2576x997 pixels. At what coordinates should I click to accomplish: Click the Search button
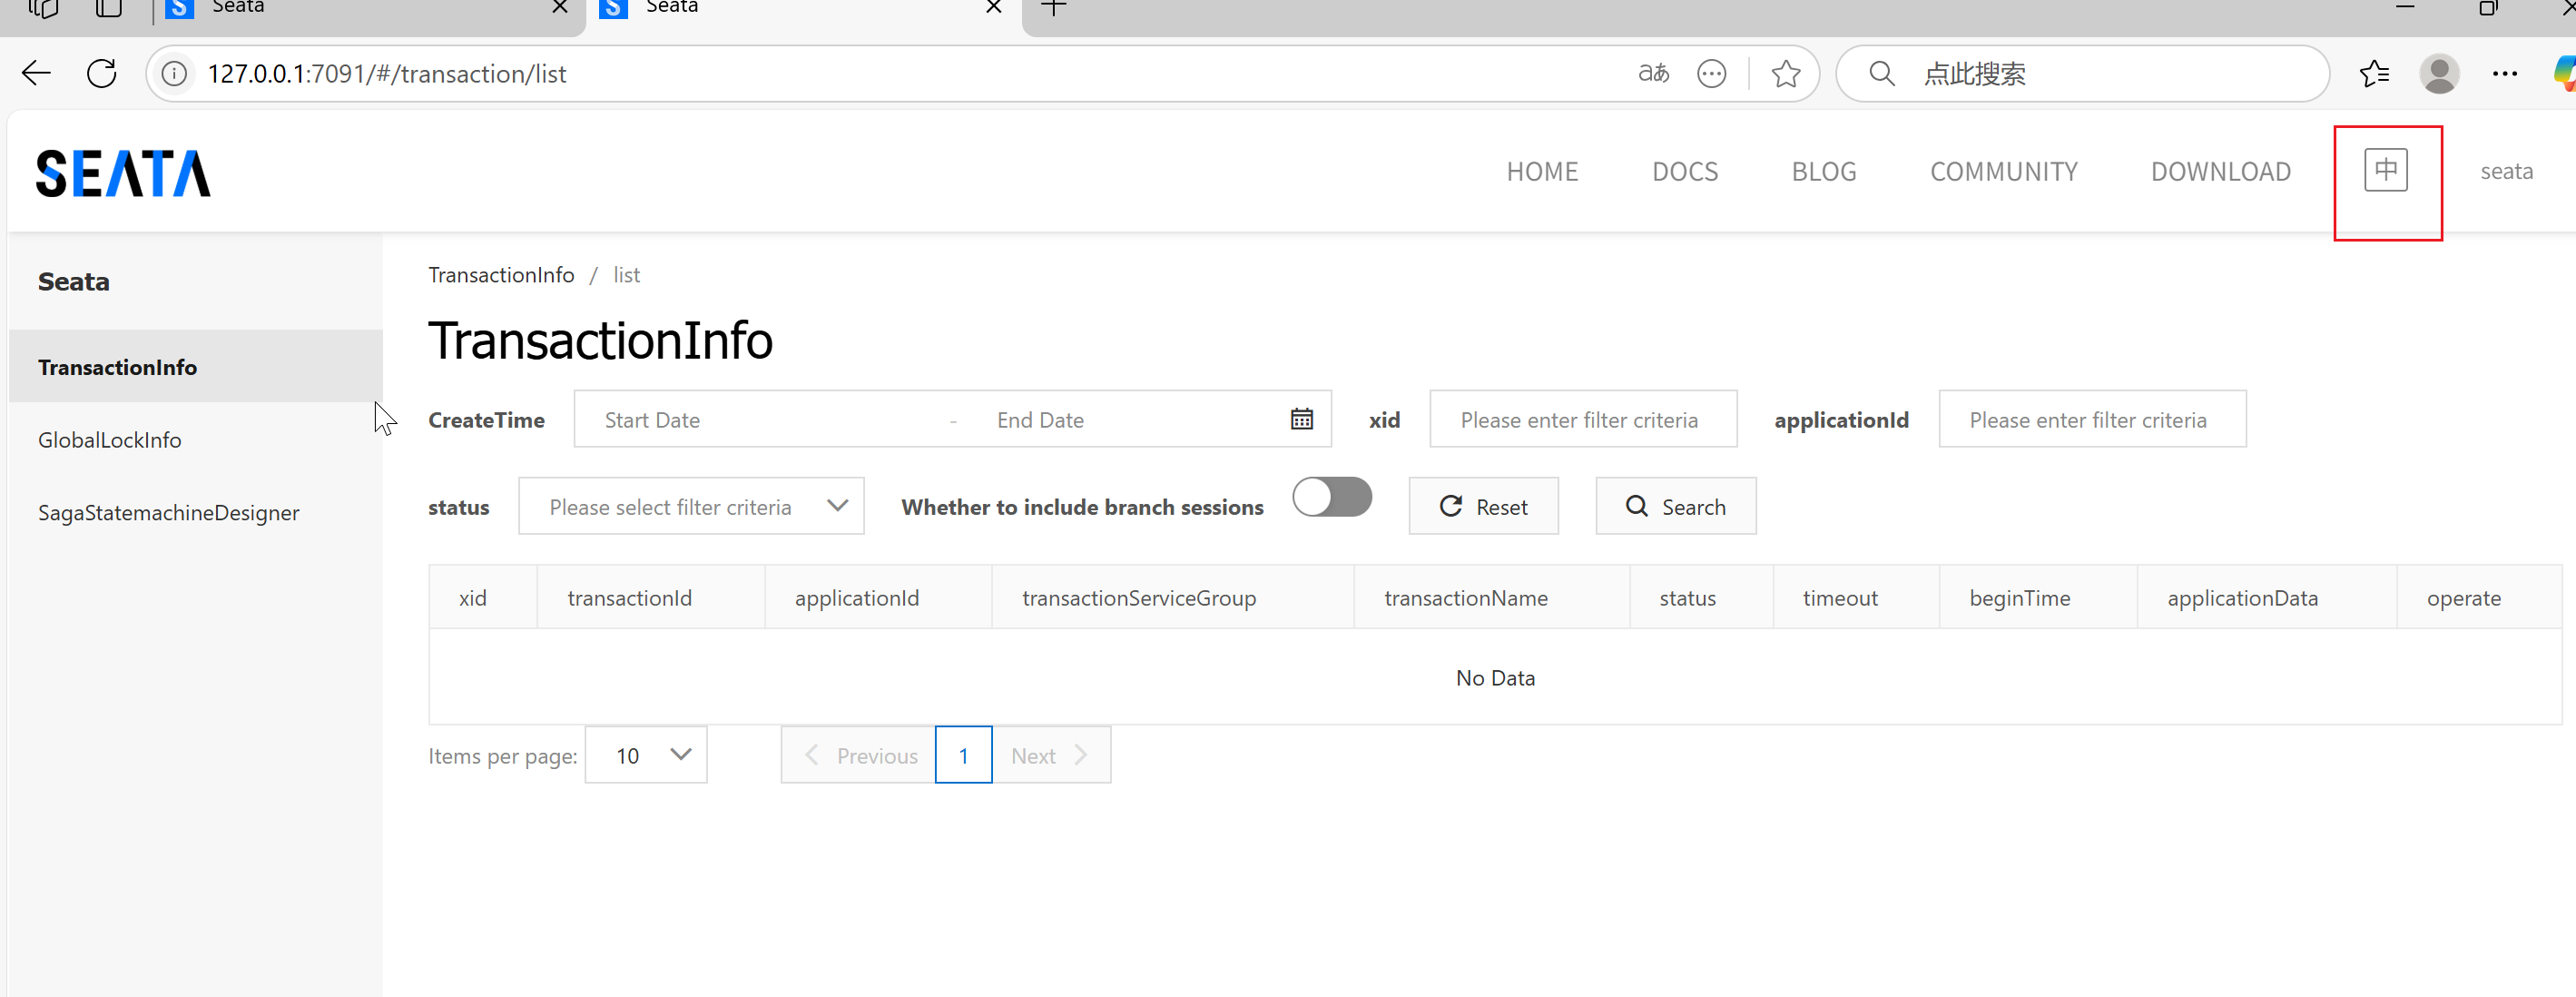click(1676, 506)
